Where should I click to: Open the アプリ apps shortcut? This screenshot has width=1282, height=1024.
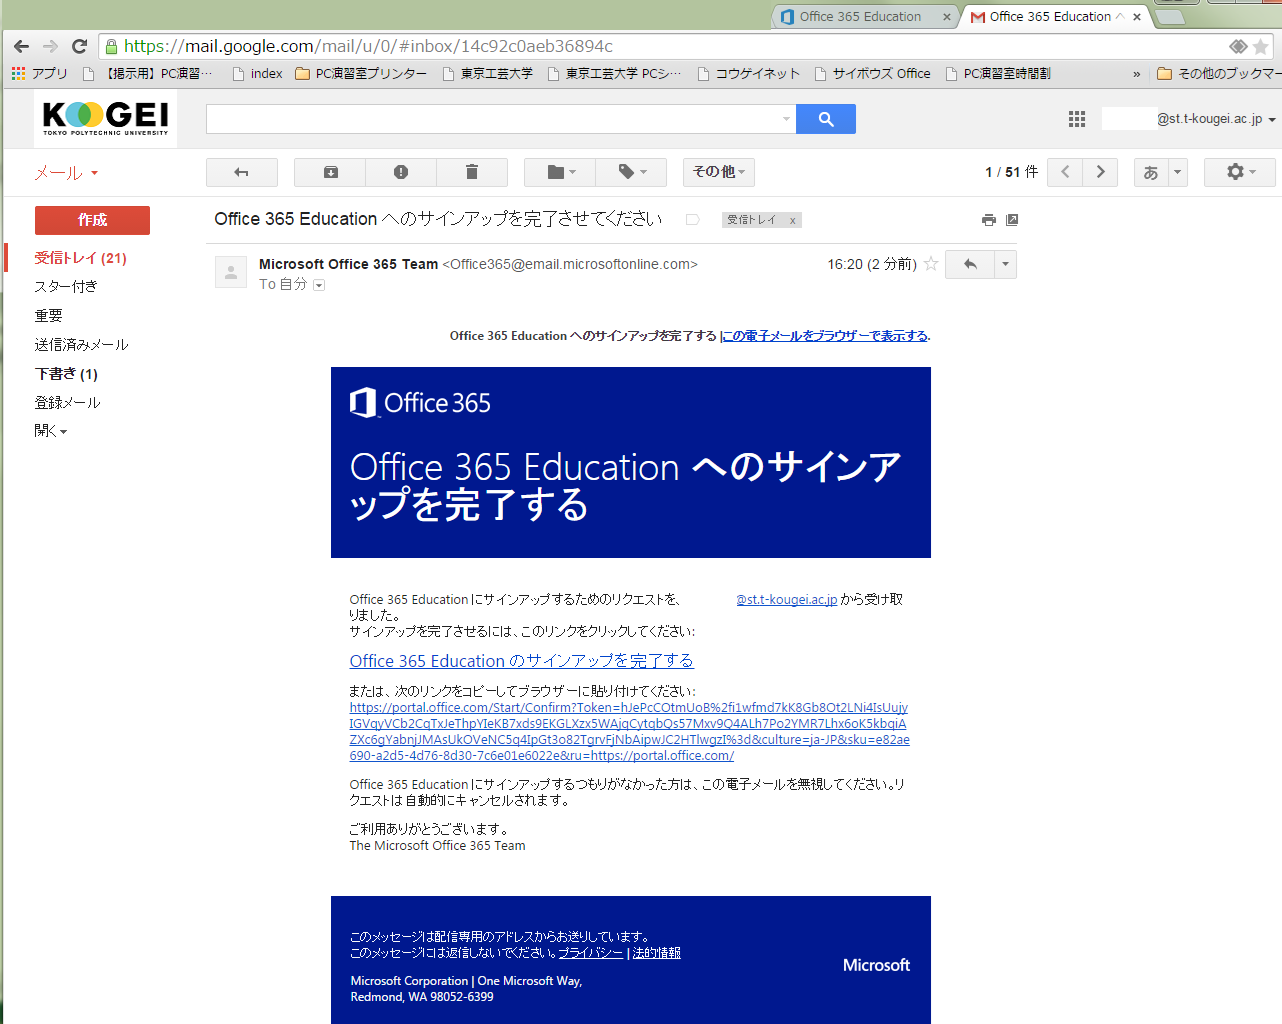point(39,73)
